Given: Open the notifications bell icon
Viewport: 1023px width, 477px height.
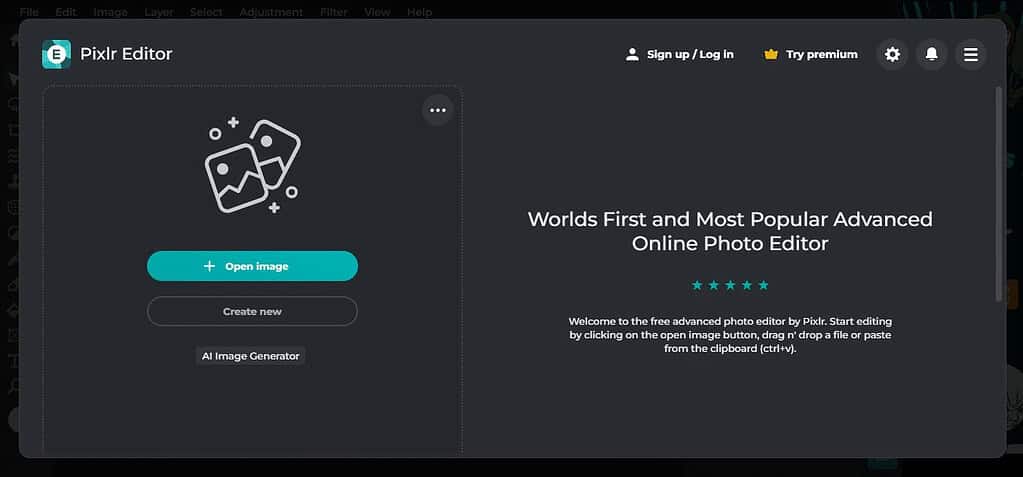Looking at the screenshot, I should (x=932, y=54).
